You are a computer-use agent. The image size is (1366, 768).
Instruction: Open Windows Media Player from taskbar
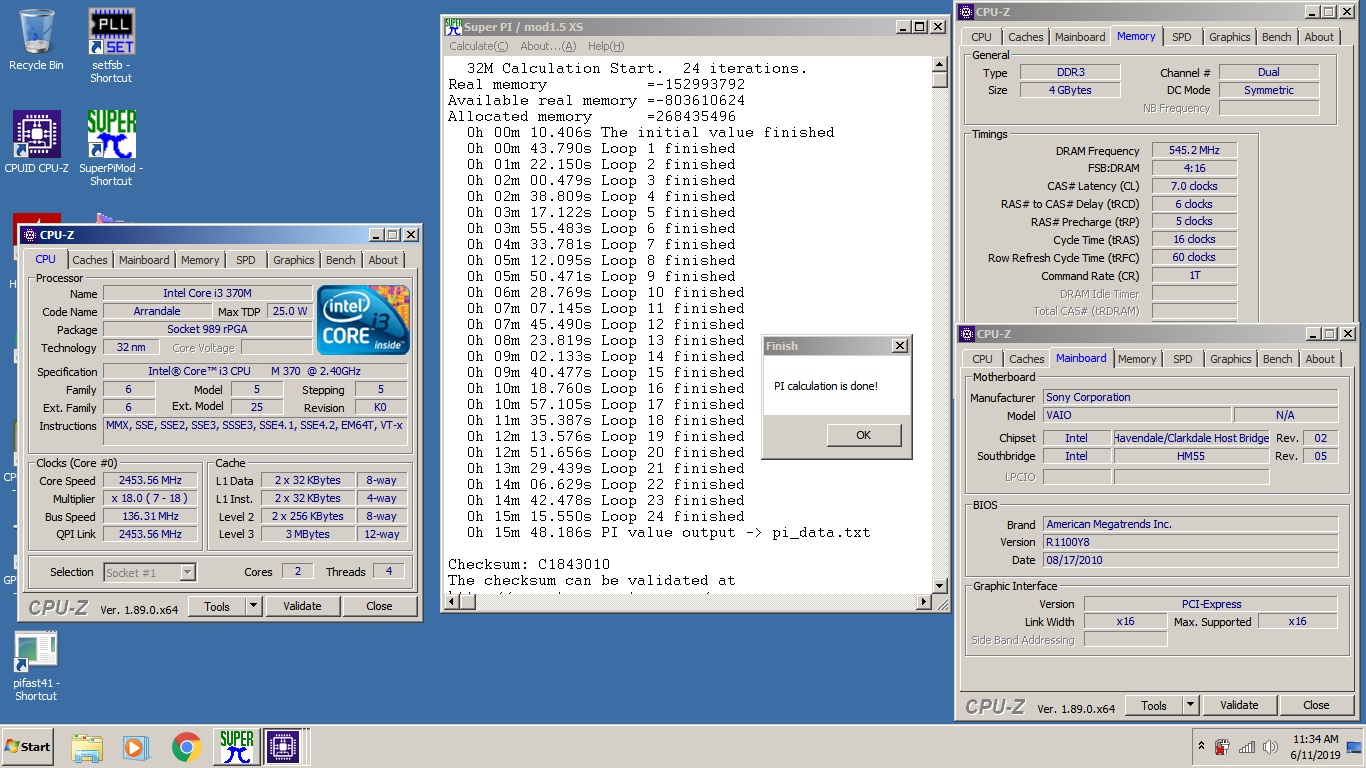(x=135, y=747)
